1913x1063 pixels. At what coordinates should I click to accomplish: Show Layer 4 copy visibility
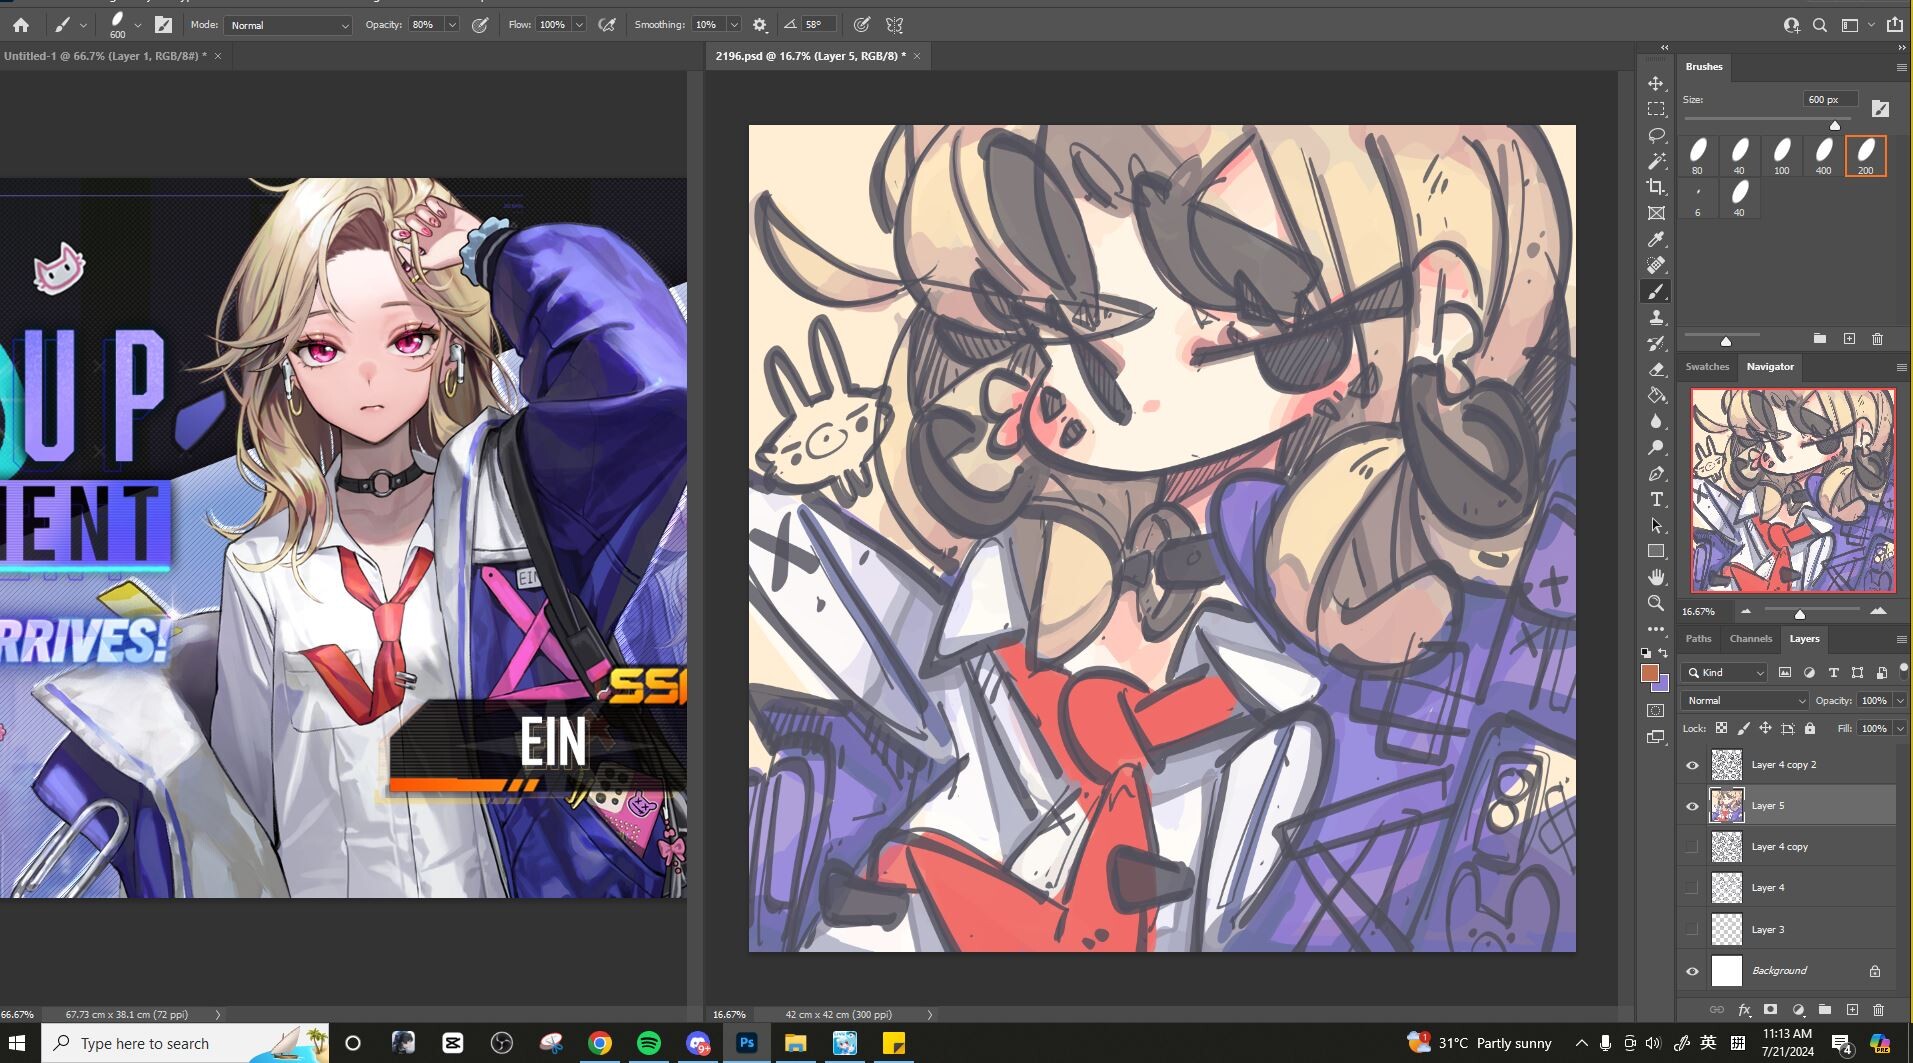1692,847
